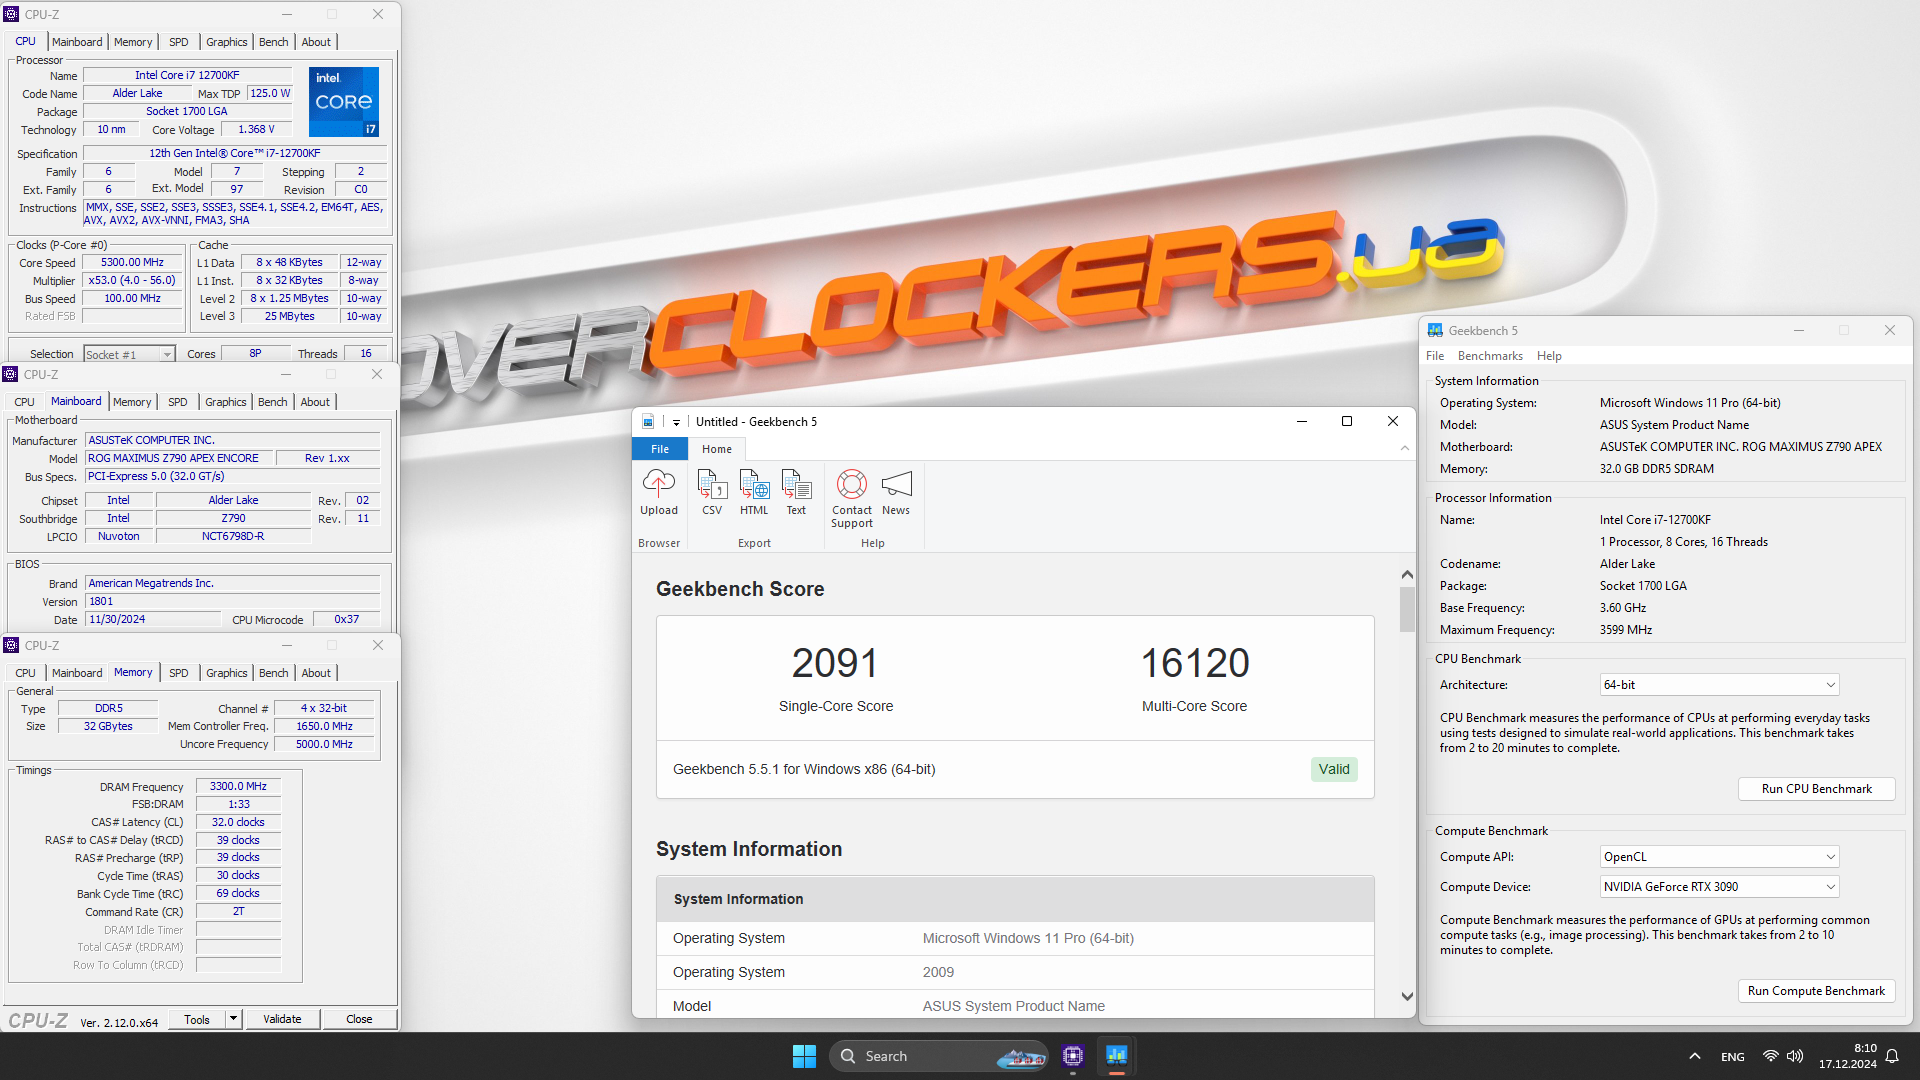Click the multi-core score 16120
This screenshot has width=1920, height=1080.
coord(1195,663)
